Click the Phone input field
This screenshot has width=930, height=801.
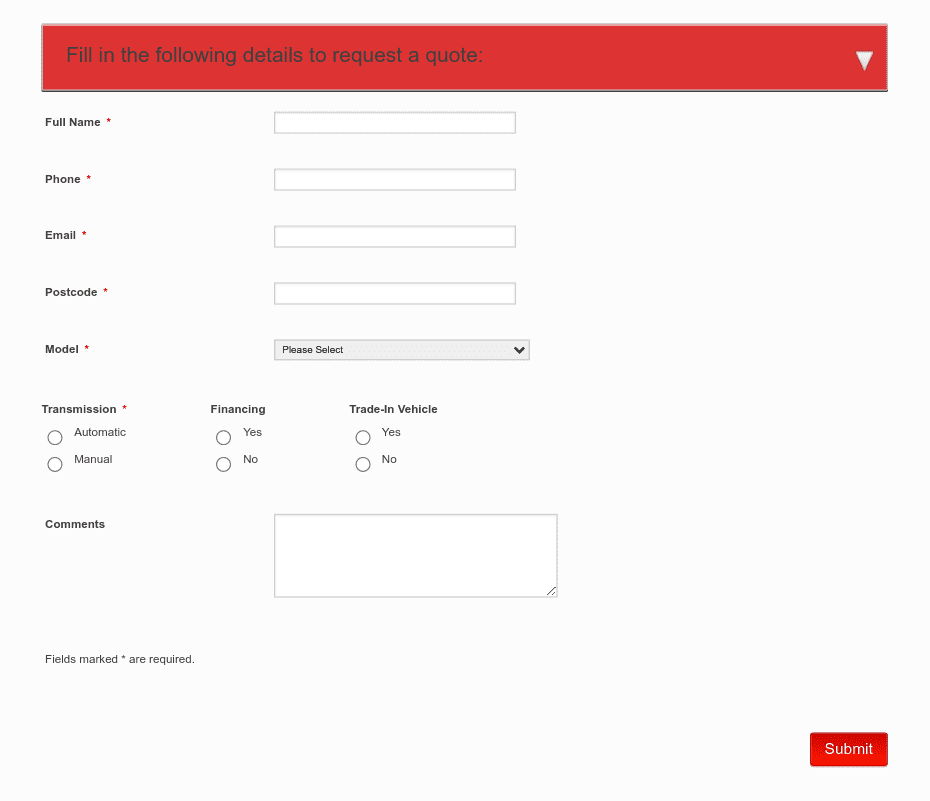click(x=394, y=179)
